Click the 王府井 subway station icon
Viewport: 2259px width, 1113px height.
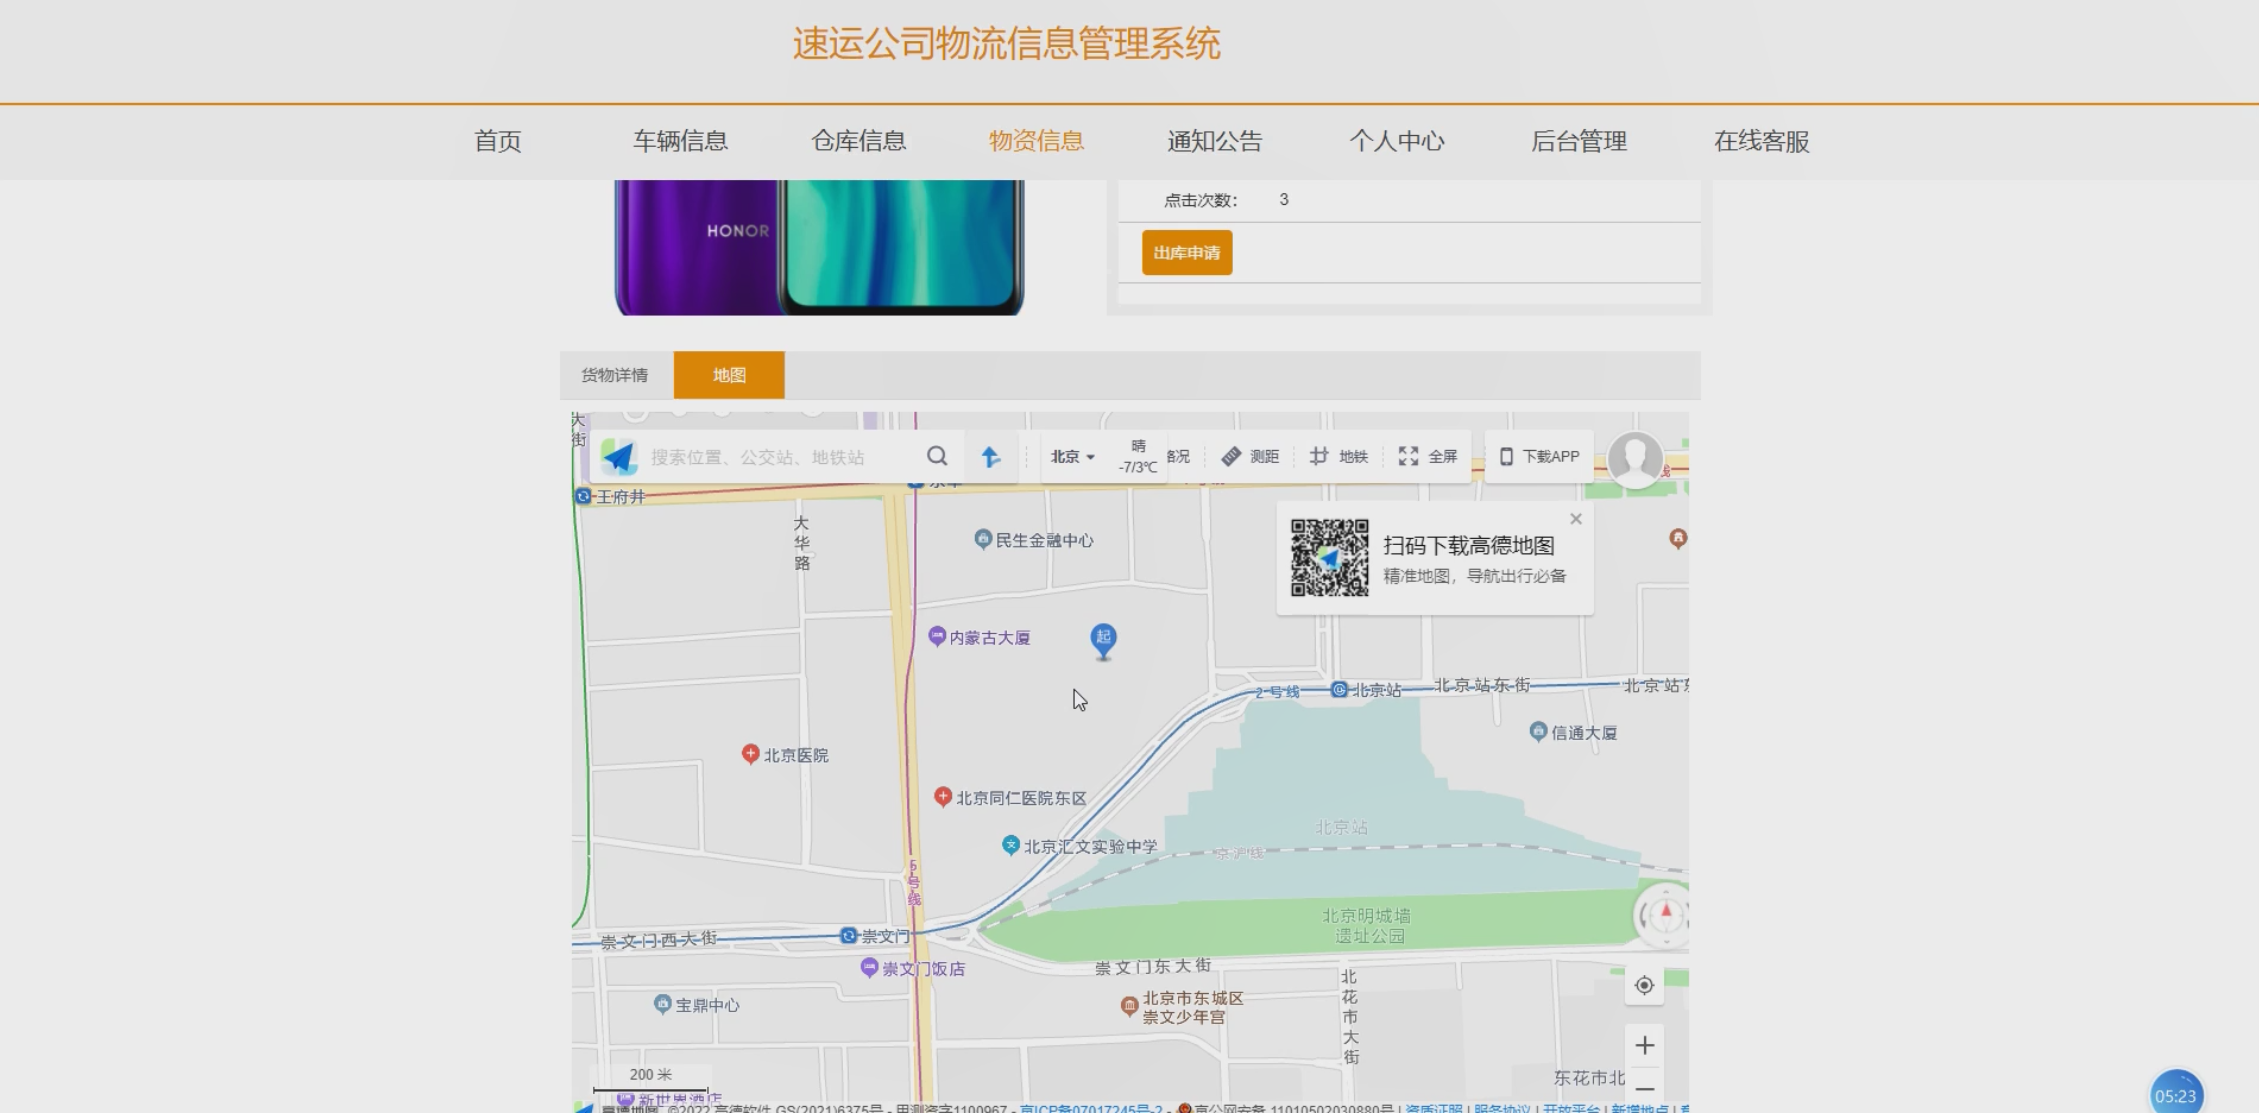pyautogui.click(x=583, y=496)
